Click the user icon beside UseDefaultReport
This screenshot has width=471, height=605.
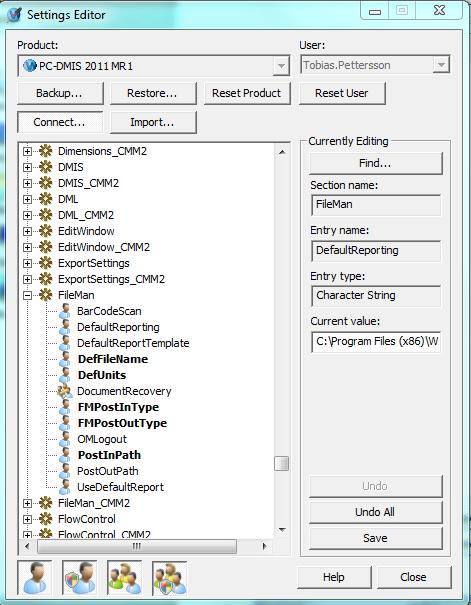(65, 487)
